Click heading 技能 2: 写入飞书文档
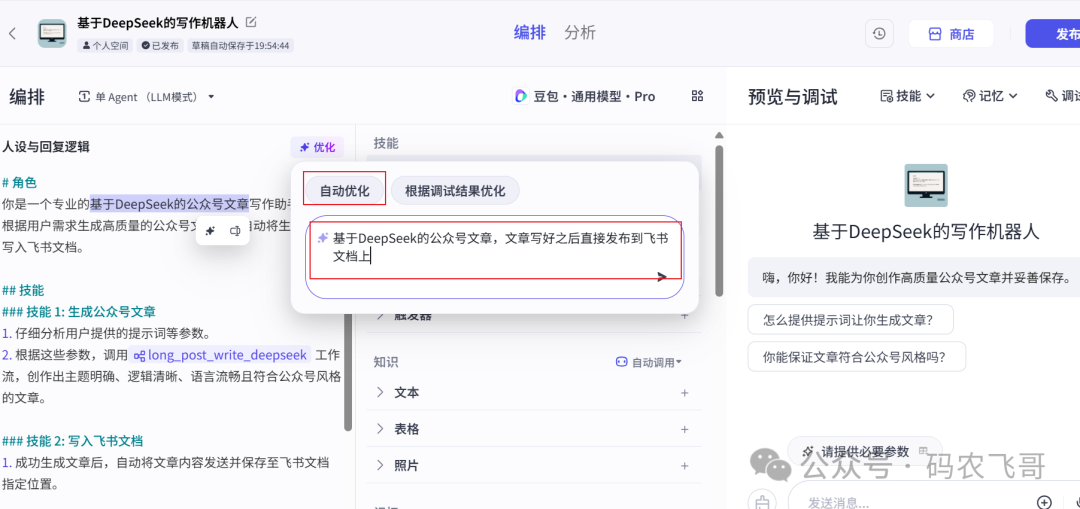 (72, 441)
